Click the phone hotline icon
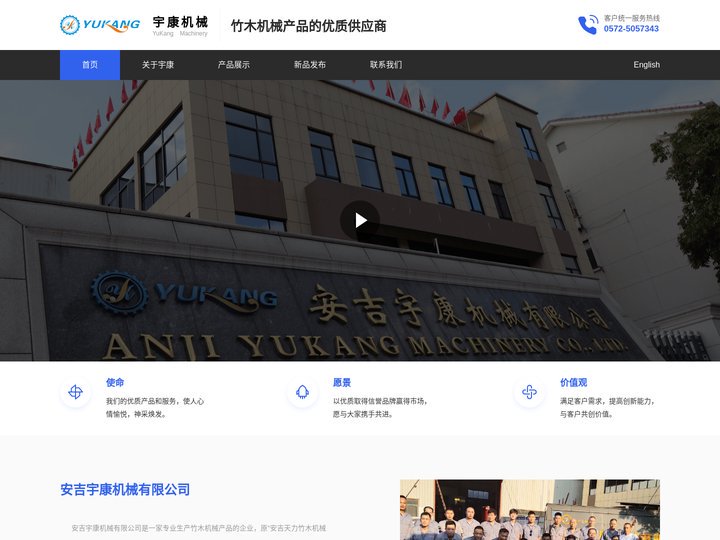The width and height of the screenshot is (720, 540). pyautogui.click(x=588, y=25)
